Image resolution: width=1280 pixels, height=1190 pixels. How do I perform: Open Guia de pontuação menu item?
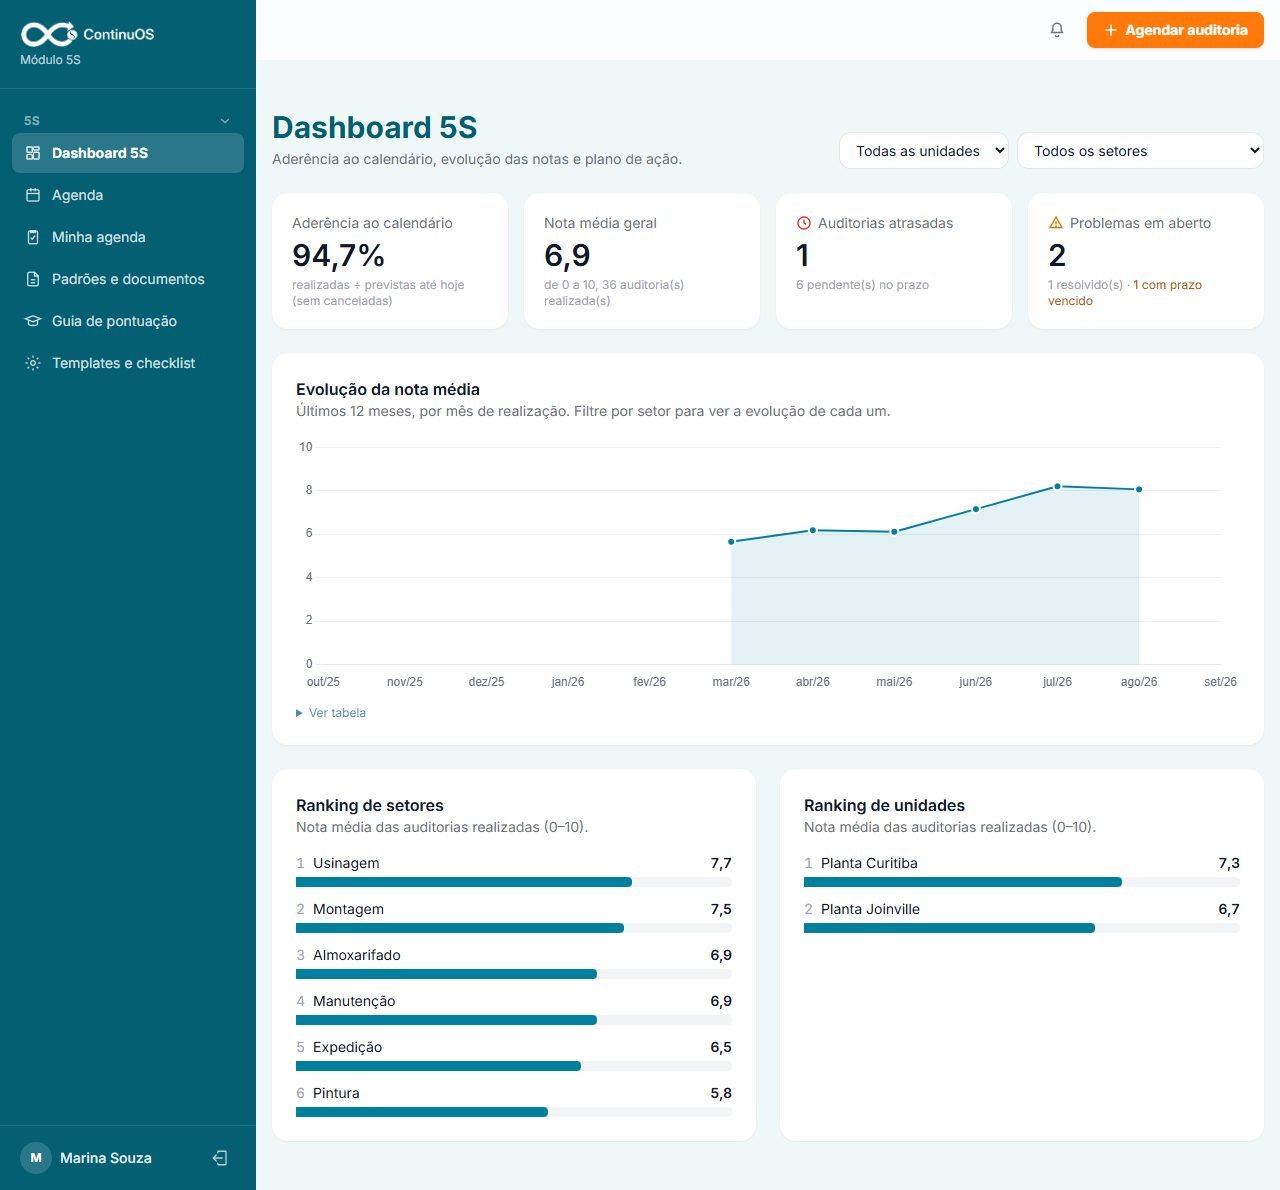tap(128, 321)
